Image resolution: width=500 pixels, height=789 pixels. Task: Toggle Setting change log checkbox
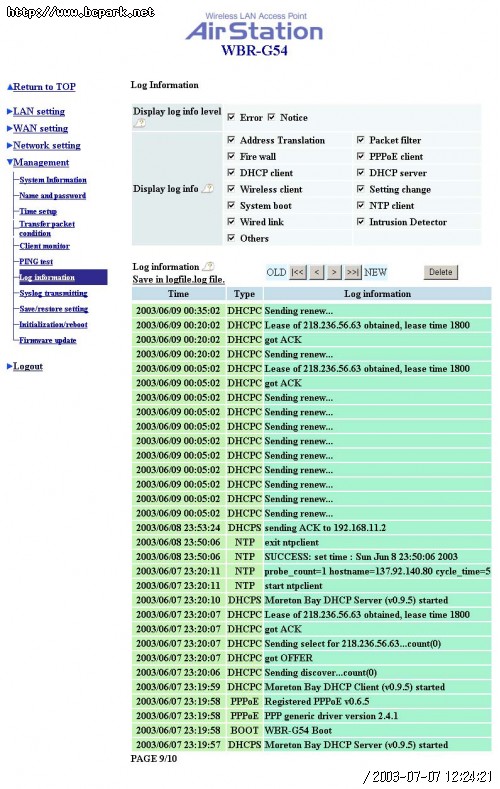pos(360,189)
